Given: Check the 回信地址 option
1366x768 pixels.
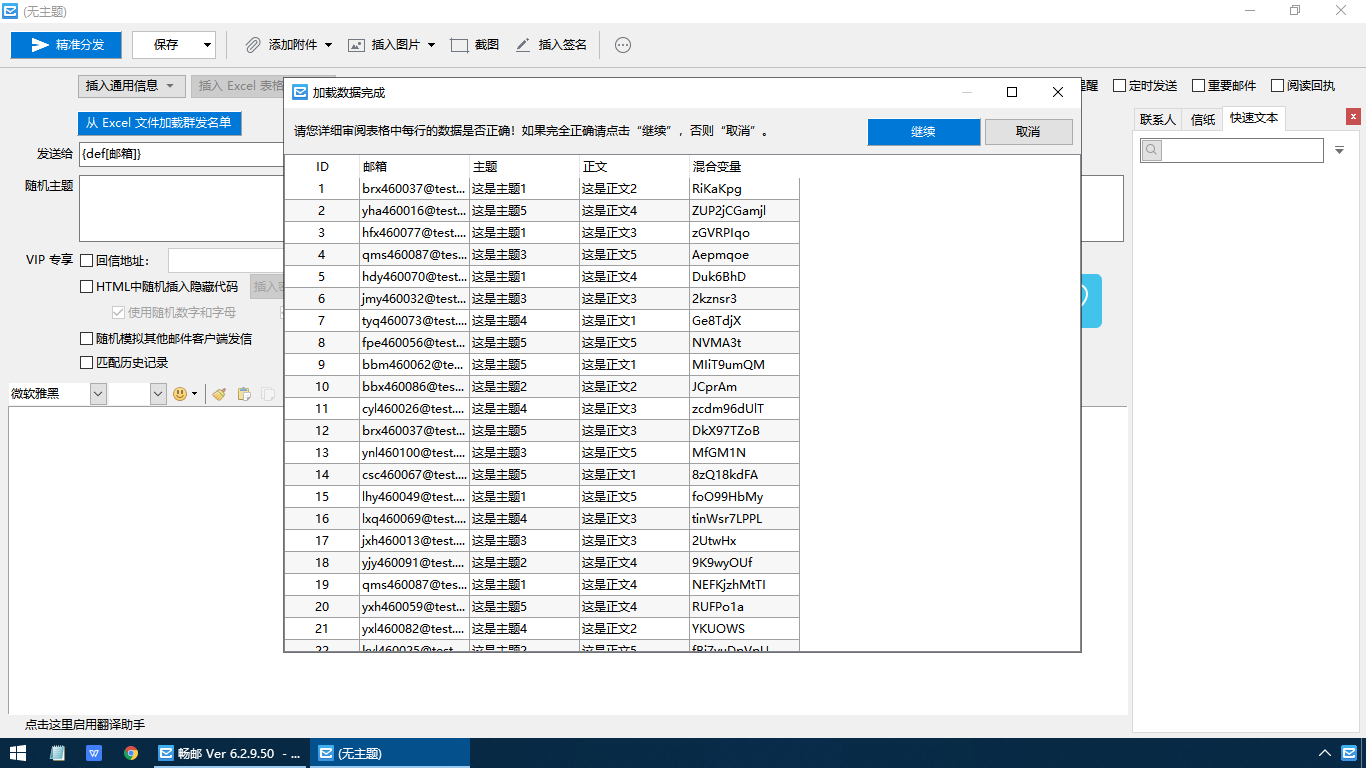Looking at the screenshot, I should pyautogui.click(x=87, y=261).
